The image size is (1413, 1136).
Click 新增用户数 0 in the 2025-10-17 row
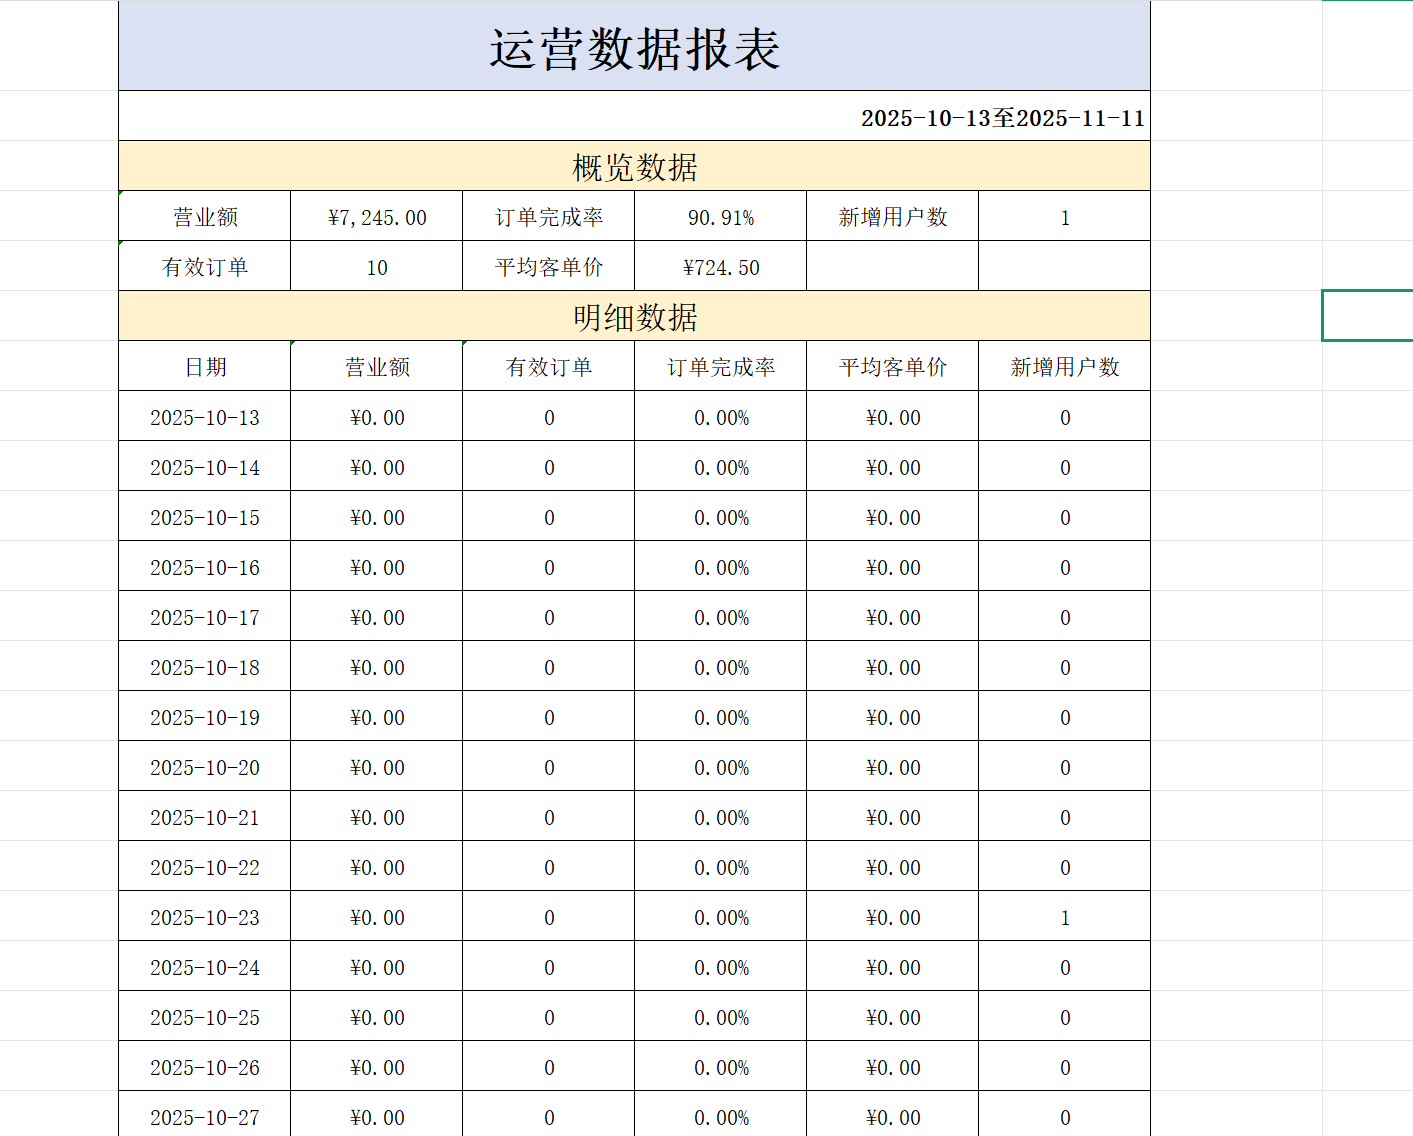tap(1065, 616)
